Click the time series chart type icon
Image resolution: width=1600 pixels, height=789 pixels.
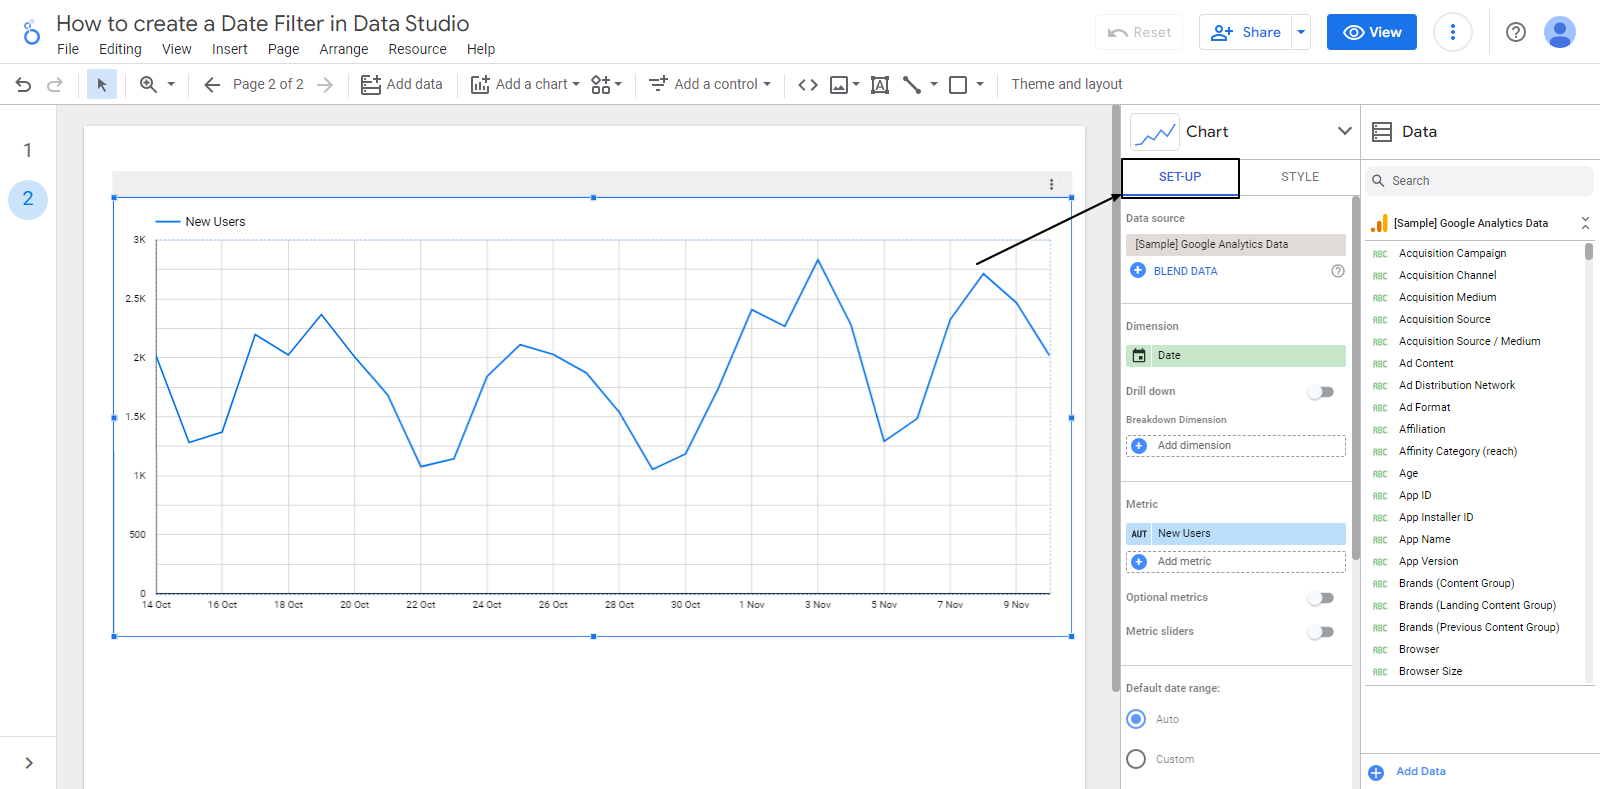point(1155,132)
